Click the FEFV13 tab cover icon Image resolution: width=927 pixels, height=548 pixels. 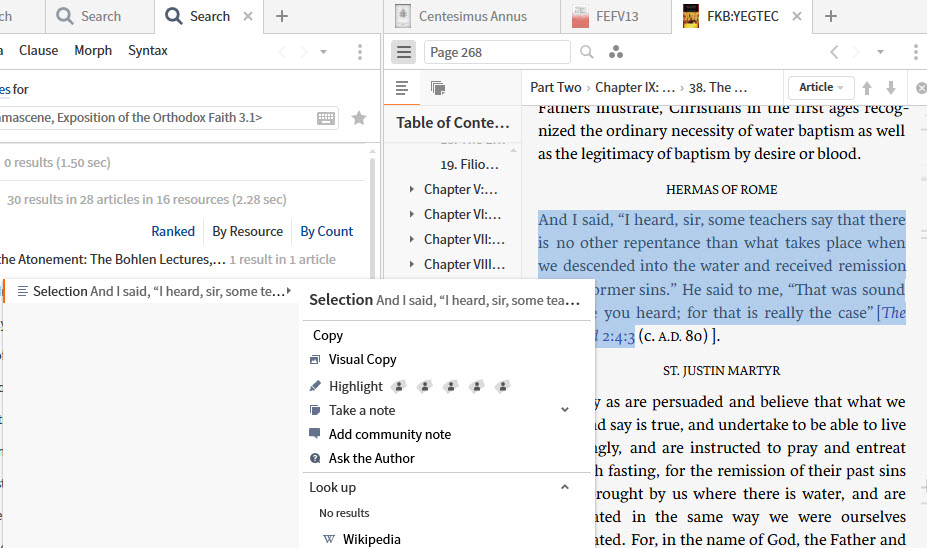click(x=580, y=16)
